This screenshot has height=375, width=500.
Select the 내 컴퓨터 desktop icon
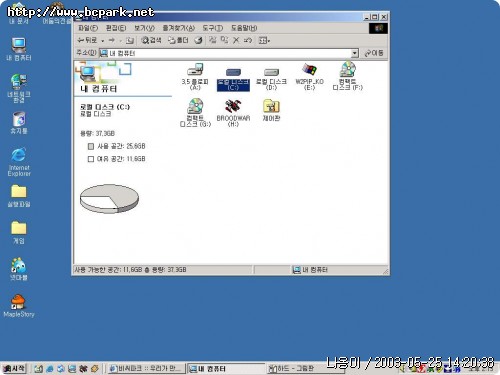[19, 49]
